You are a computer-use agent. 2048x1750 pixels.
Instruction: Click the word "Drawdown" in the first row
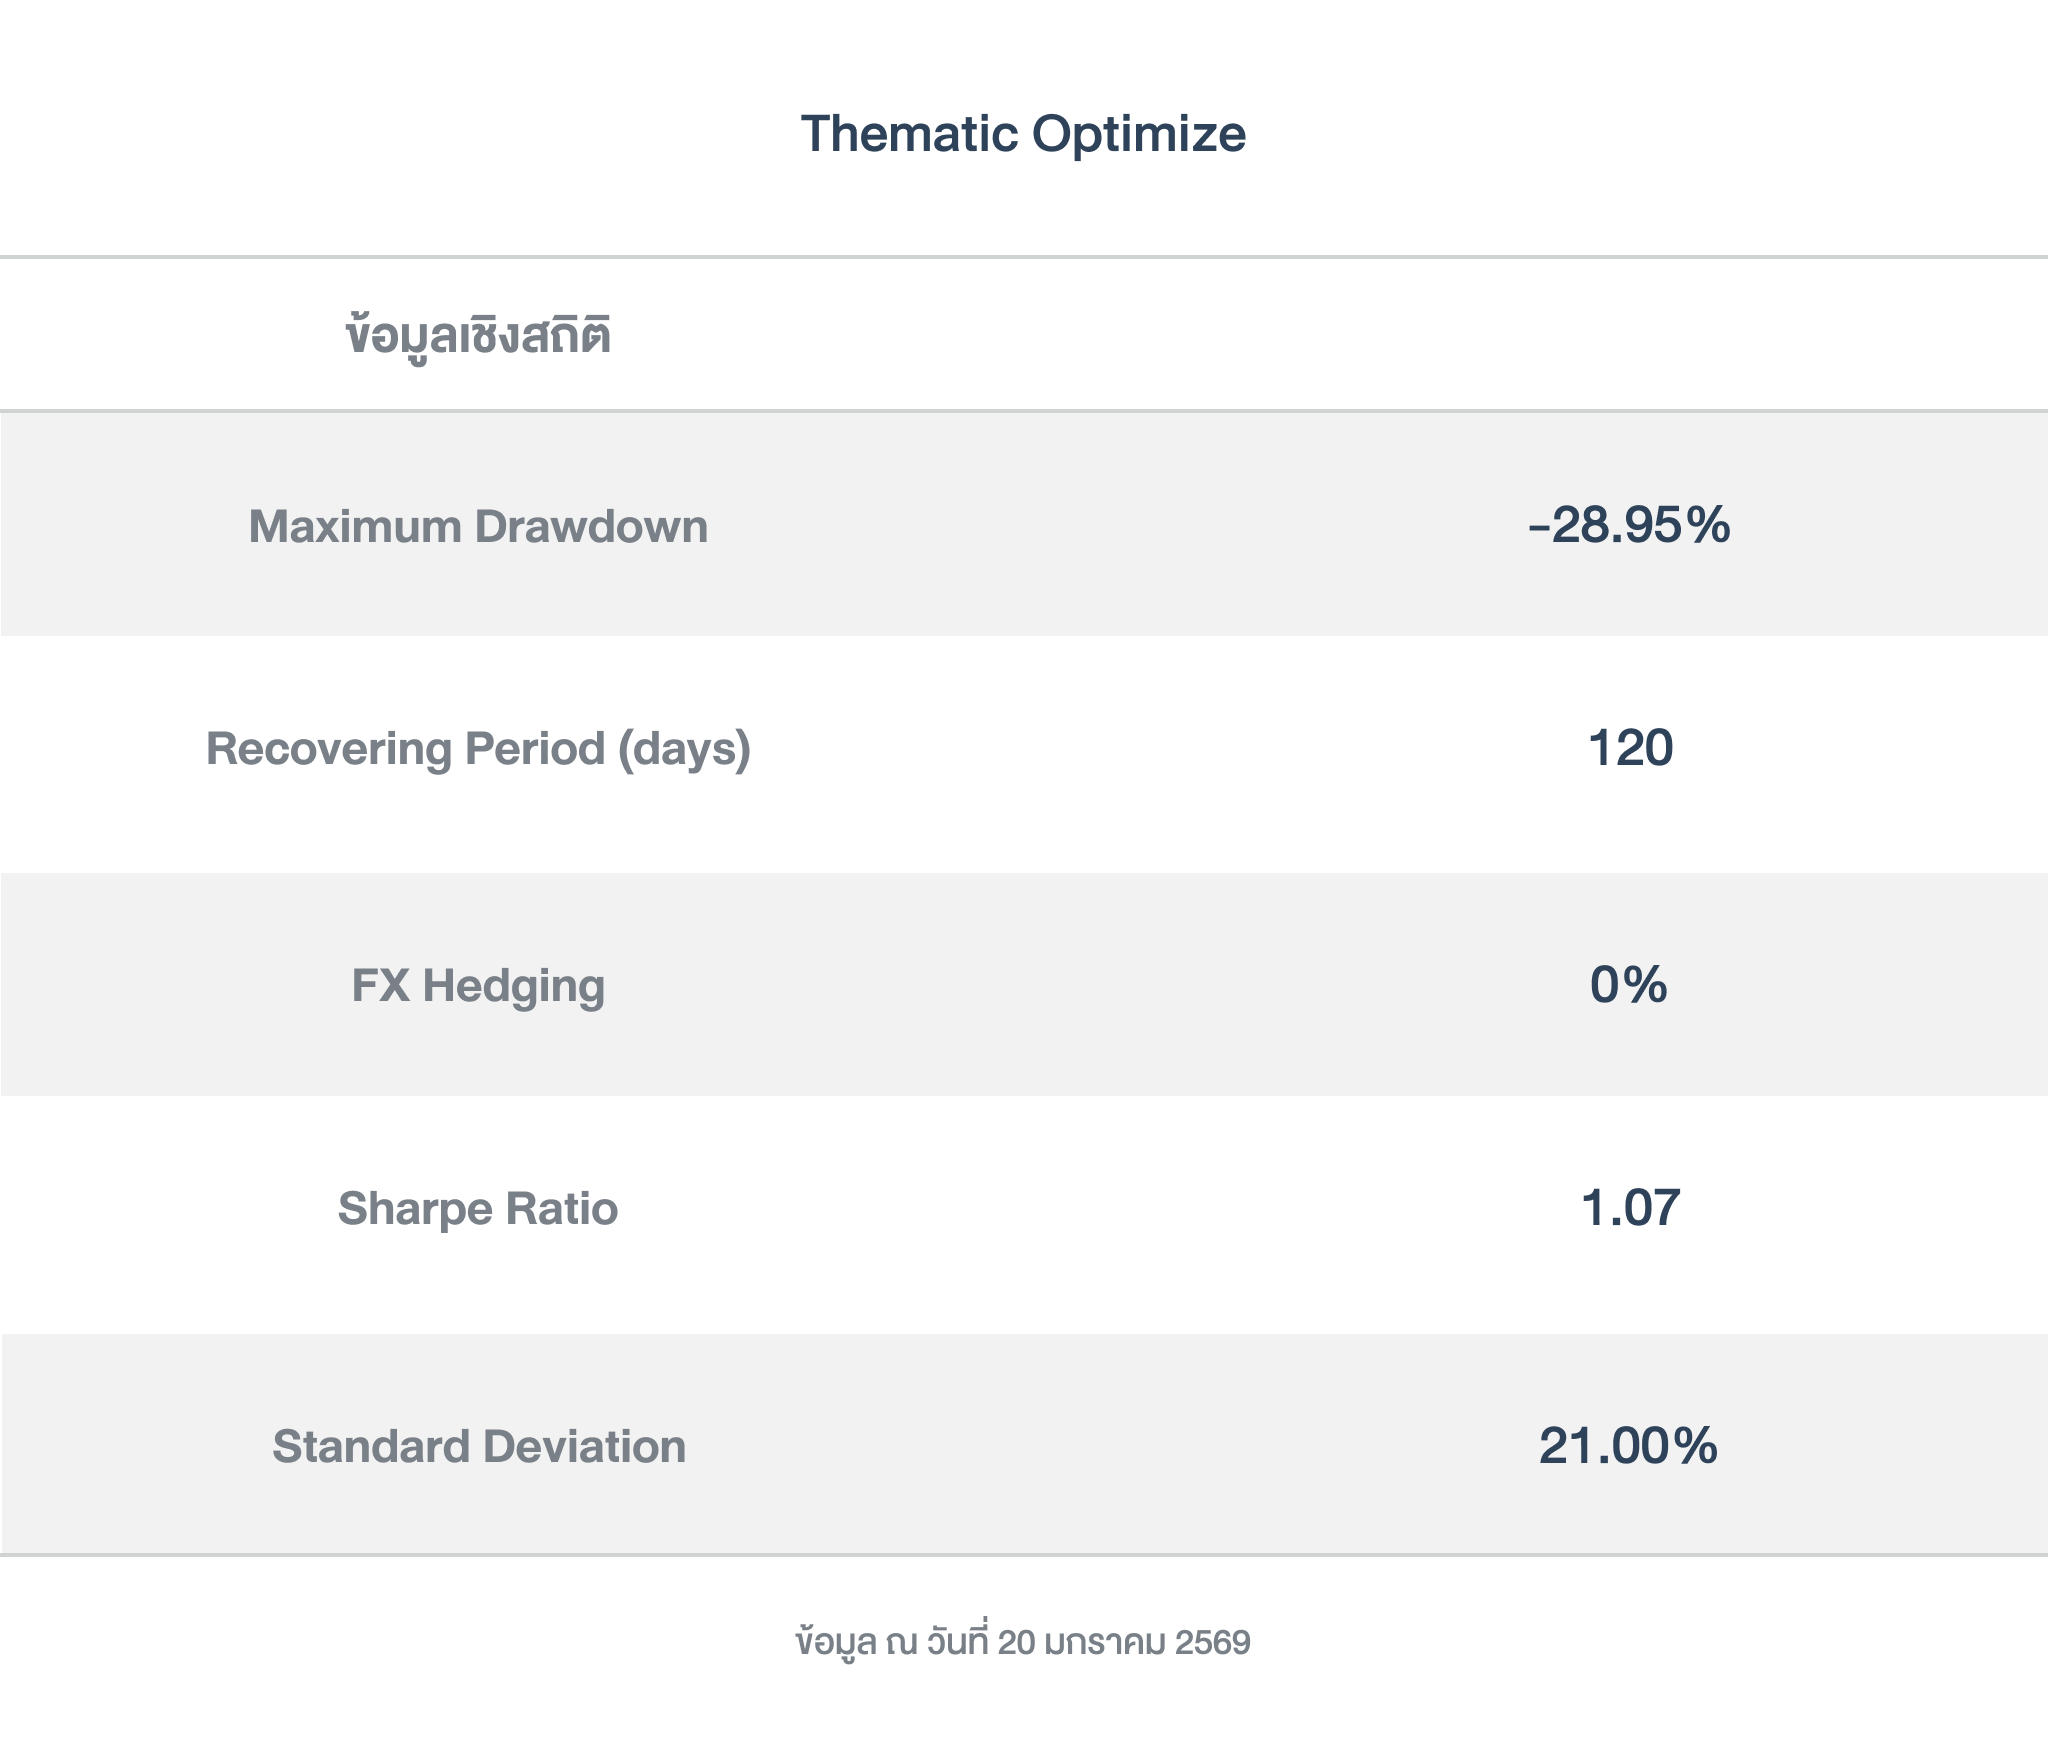(591, 526)
